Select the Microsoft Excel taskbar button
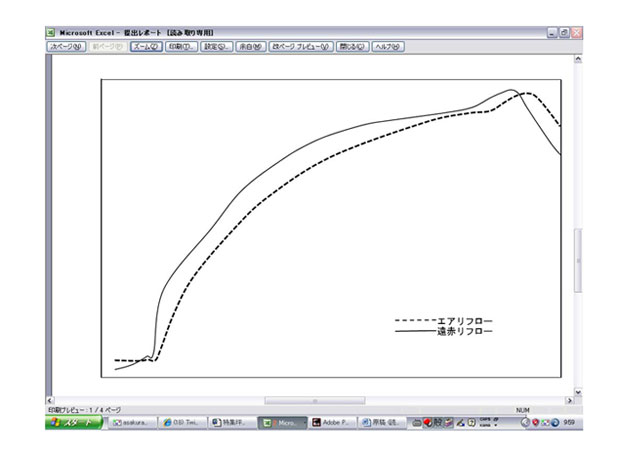 click(x=281, y=423)
